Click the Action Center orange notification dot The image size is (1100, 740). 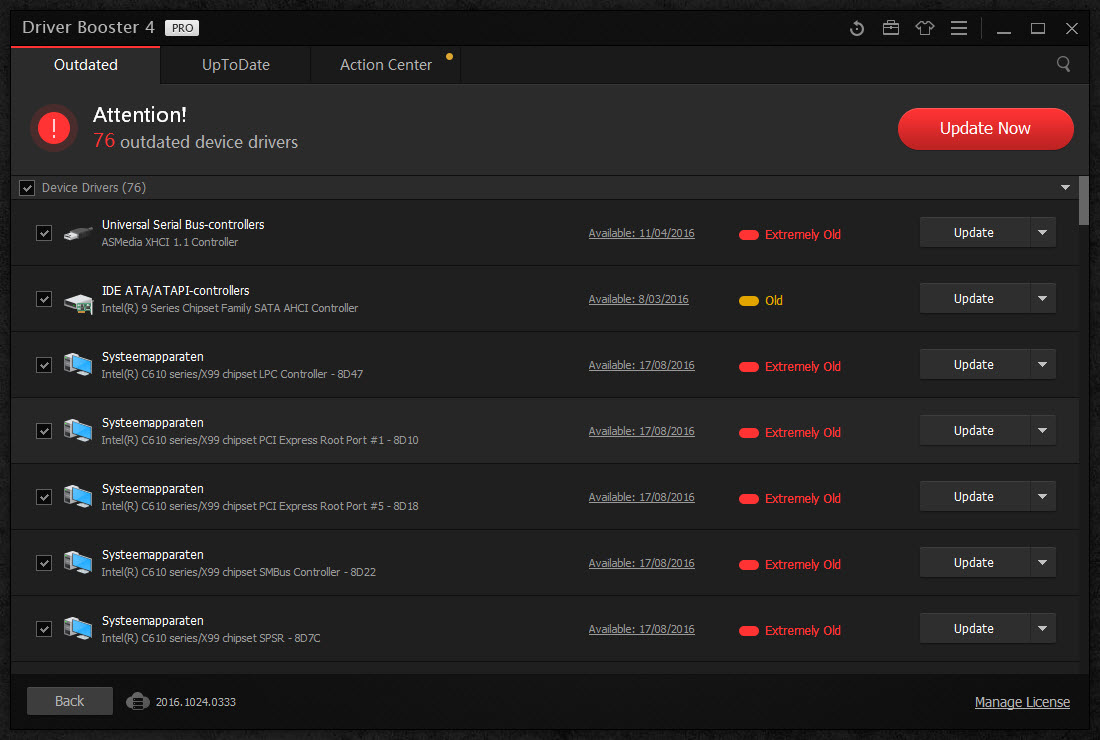coord(450,57)
